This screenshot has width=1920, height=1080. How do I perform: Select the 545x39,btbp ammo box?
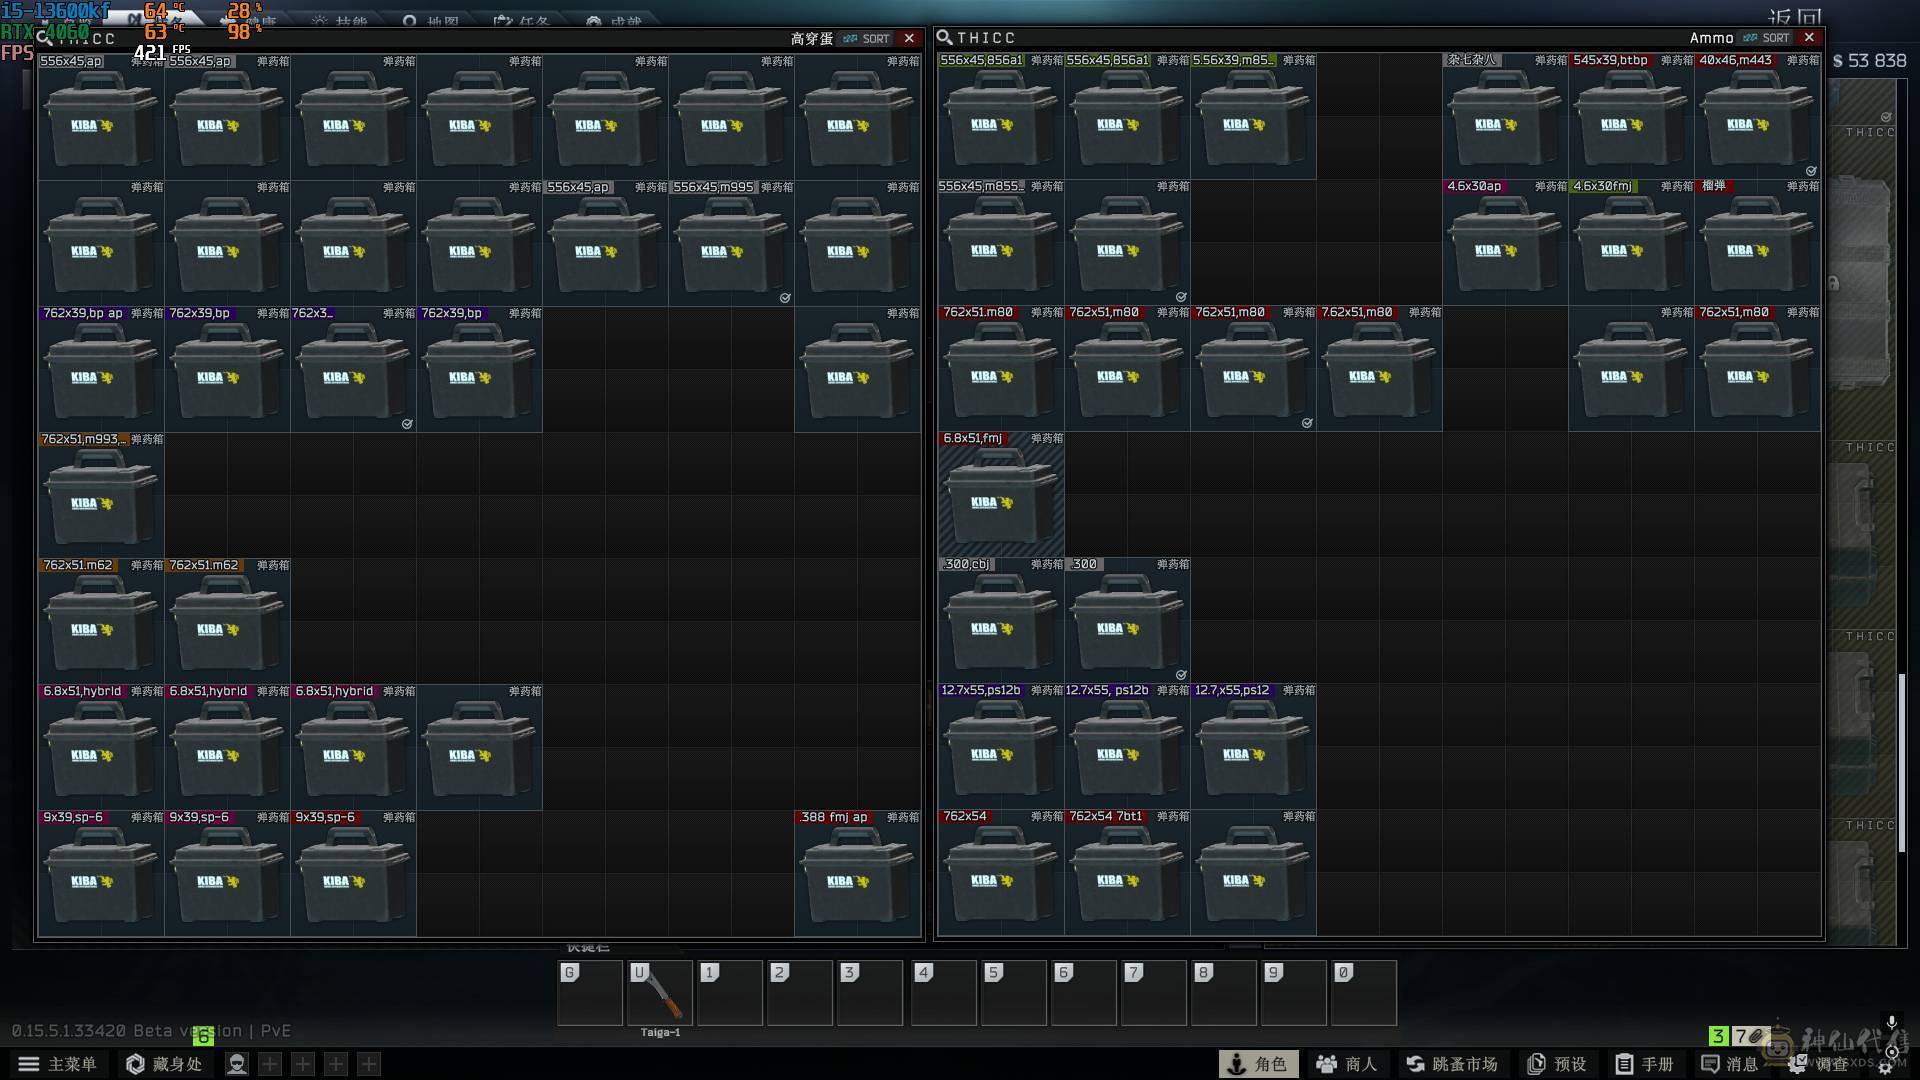(1631, 116)
